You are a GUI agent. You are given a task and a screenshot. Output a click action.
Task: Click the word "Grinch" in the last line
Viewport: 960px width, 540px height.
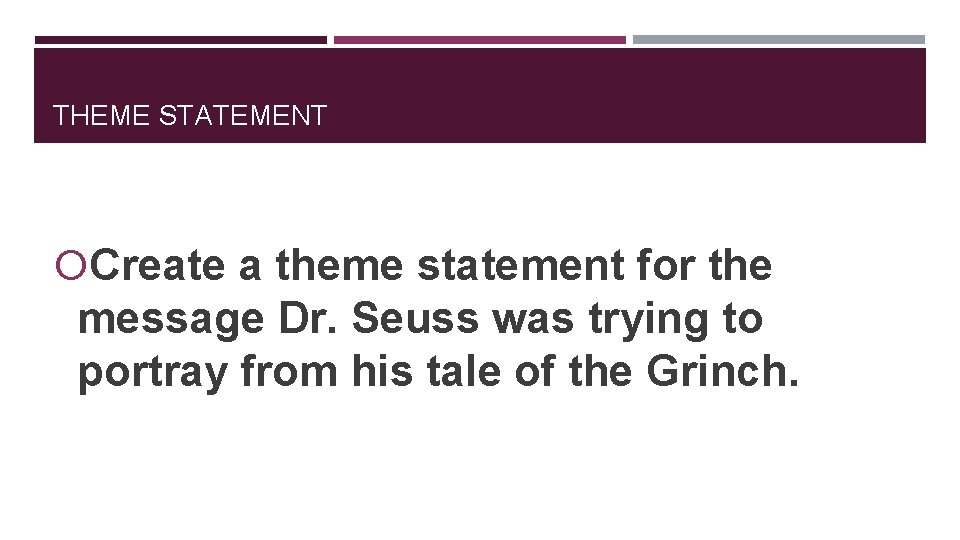coord(718,372)
